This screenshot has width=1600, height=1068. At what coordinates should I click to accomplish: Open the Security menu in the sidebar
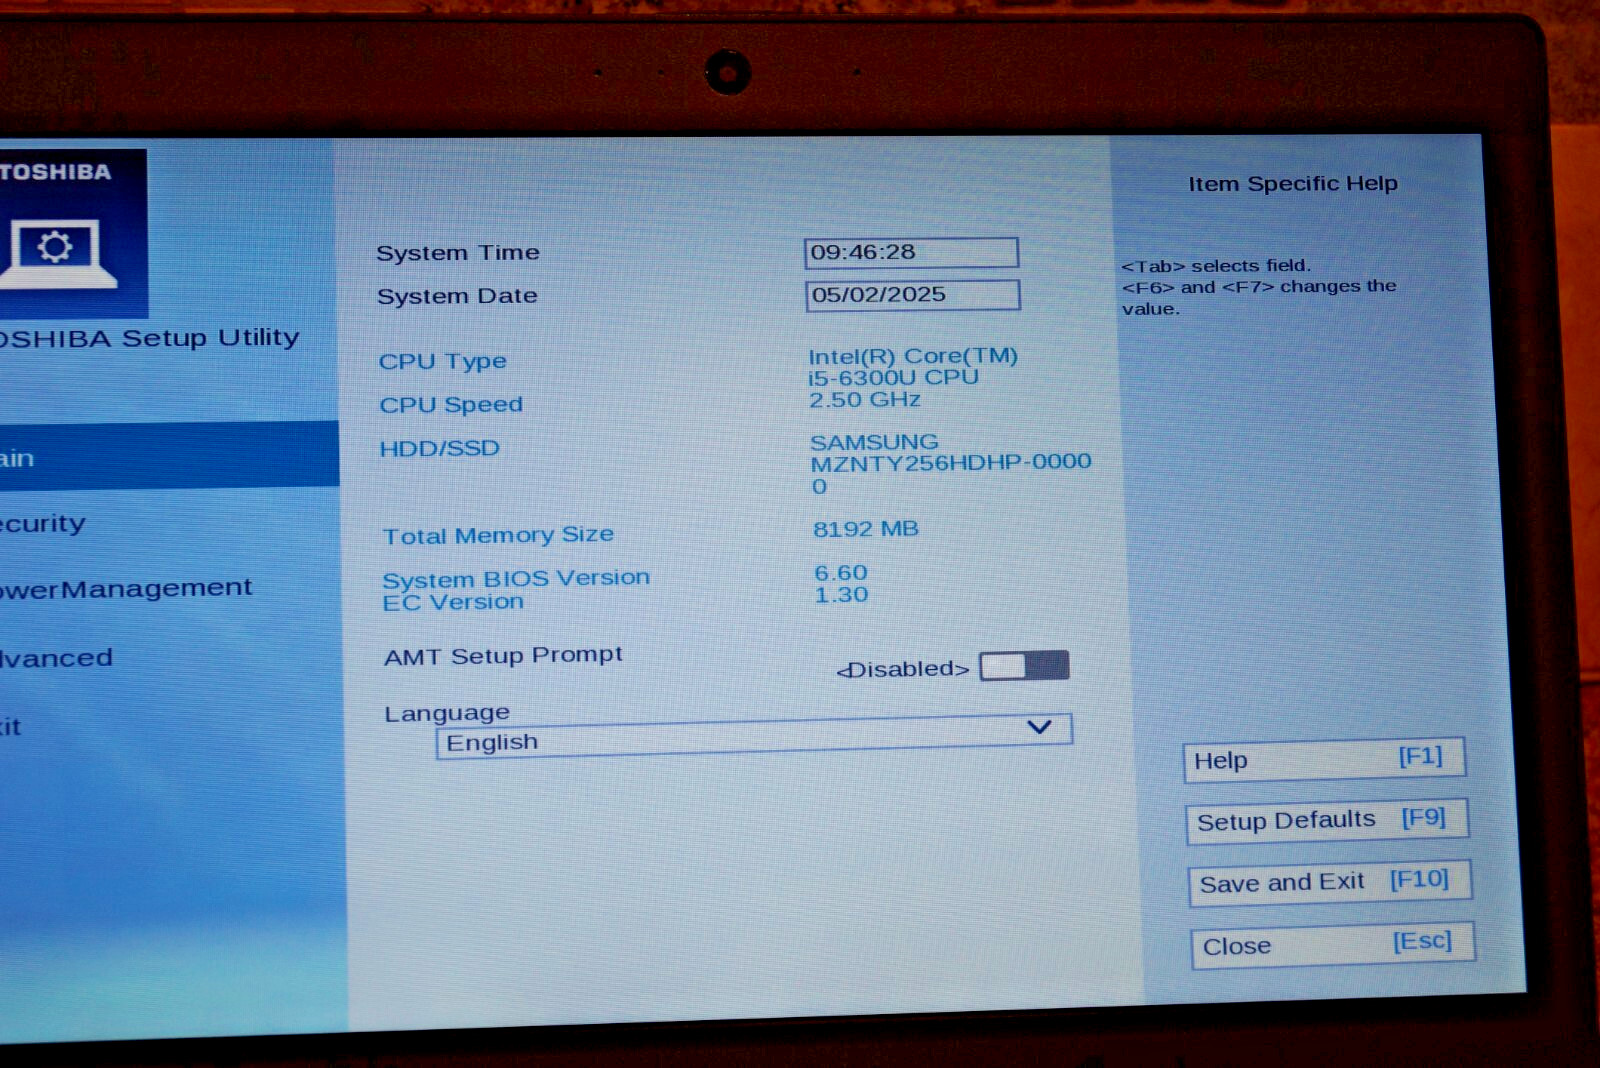tap(43, 523)
